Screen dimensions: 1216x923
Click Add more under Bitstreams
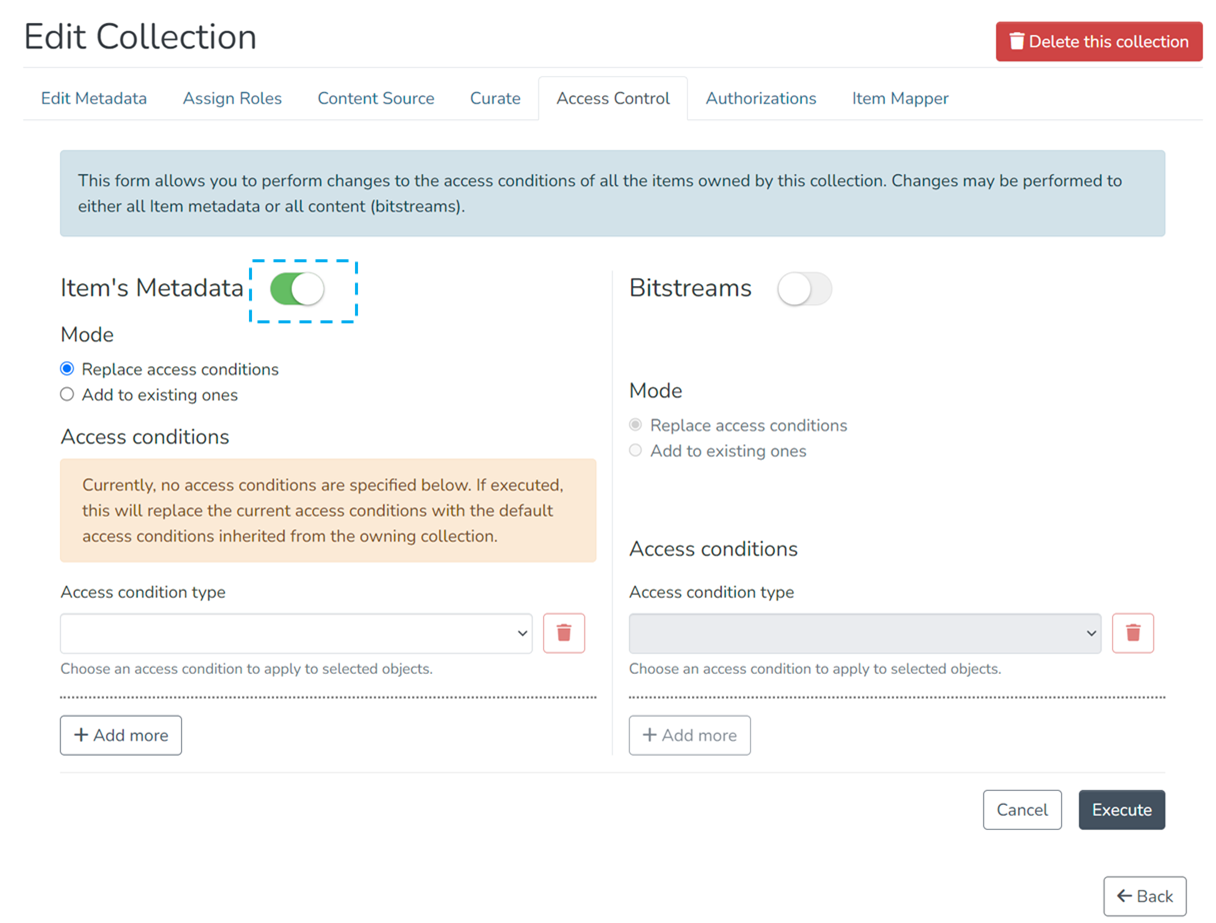pos(689,735)
